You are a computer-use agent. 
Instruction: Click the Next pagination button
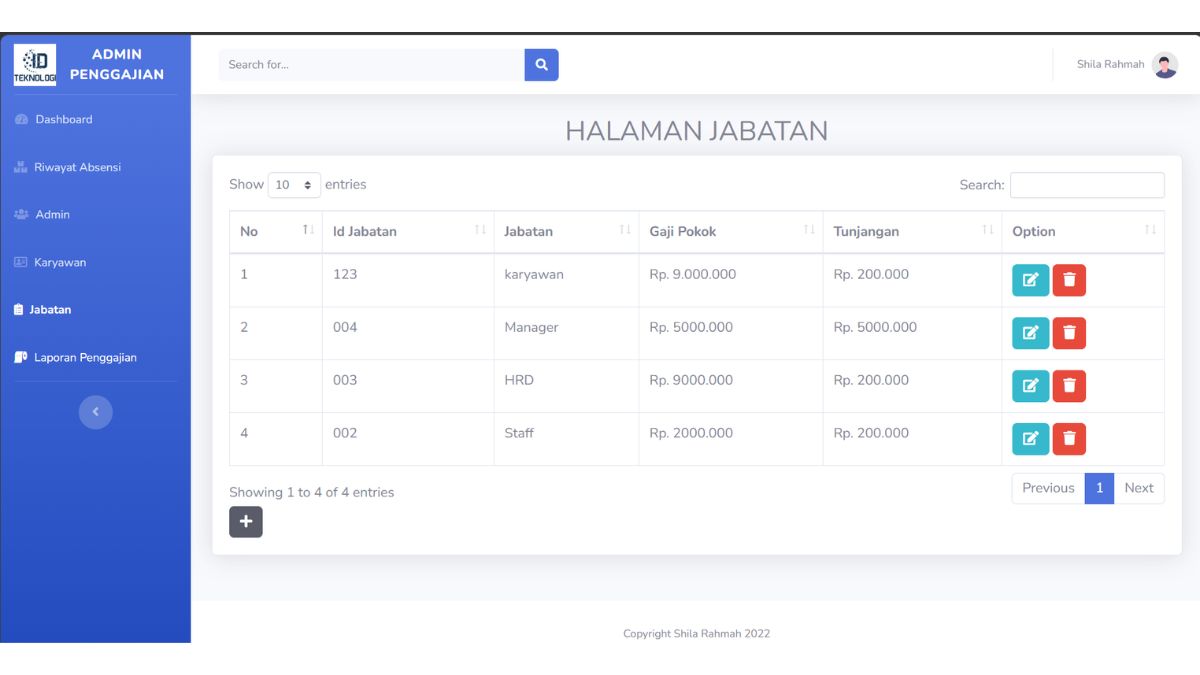(x=1139, y=488)
